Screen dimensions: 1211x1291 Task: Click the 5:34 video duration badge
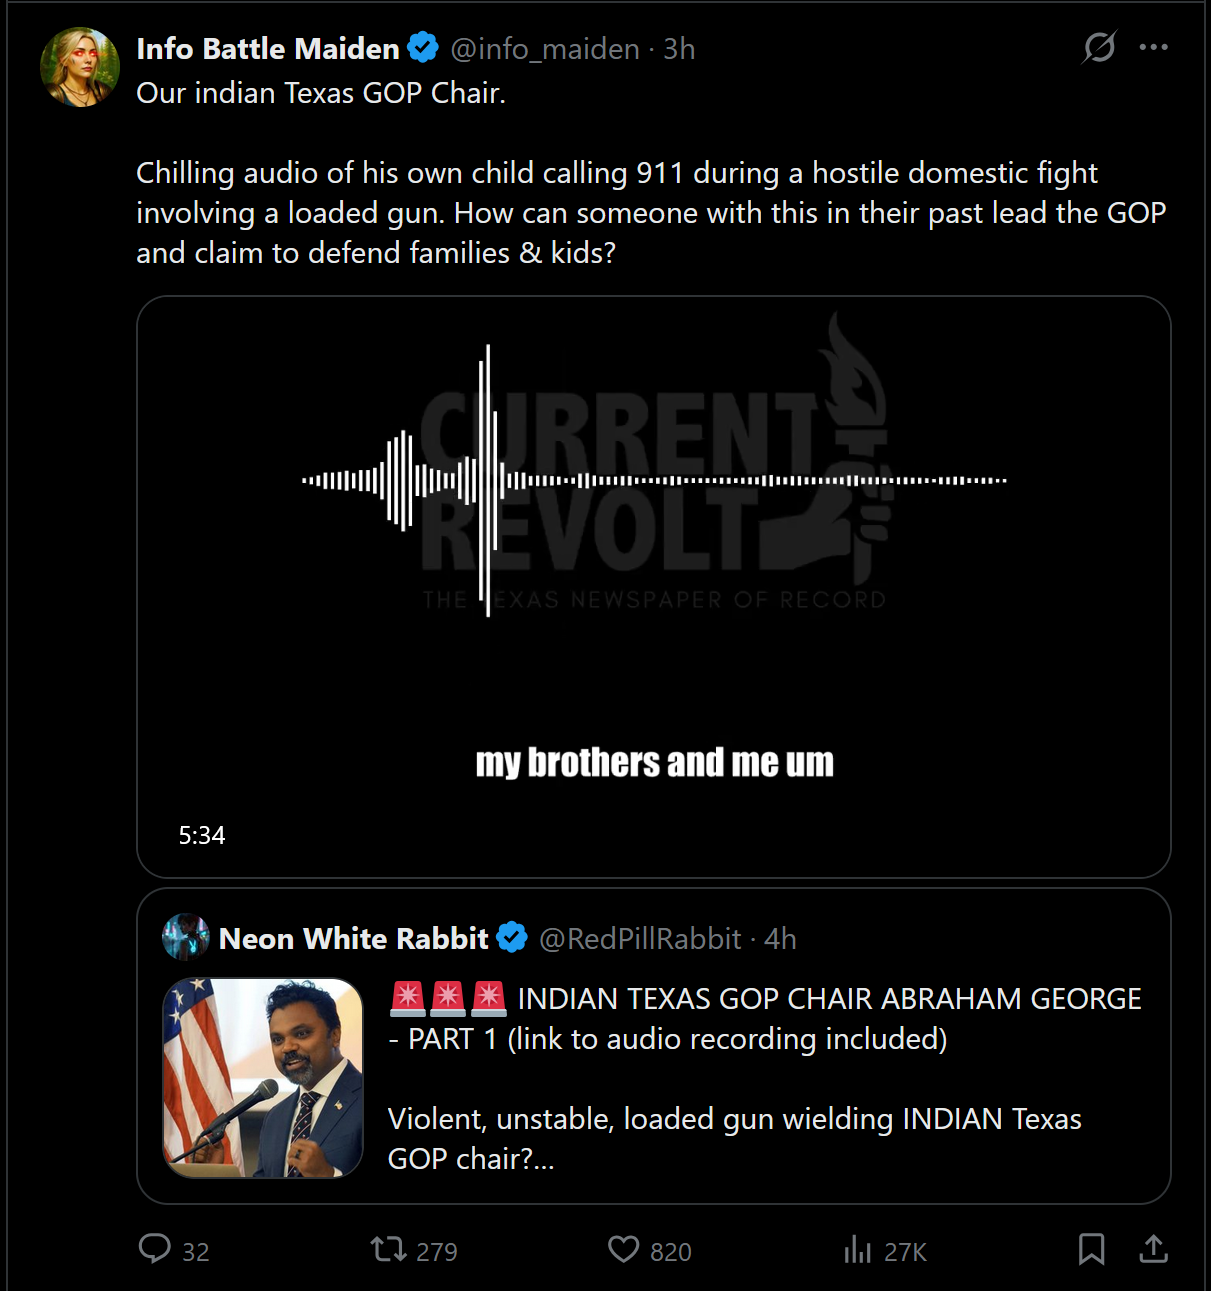point(202,835)
